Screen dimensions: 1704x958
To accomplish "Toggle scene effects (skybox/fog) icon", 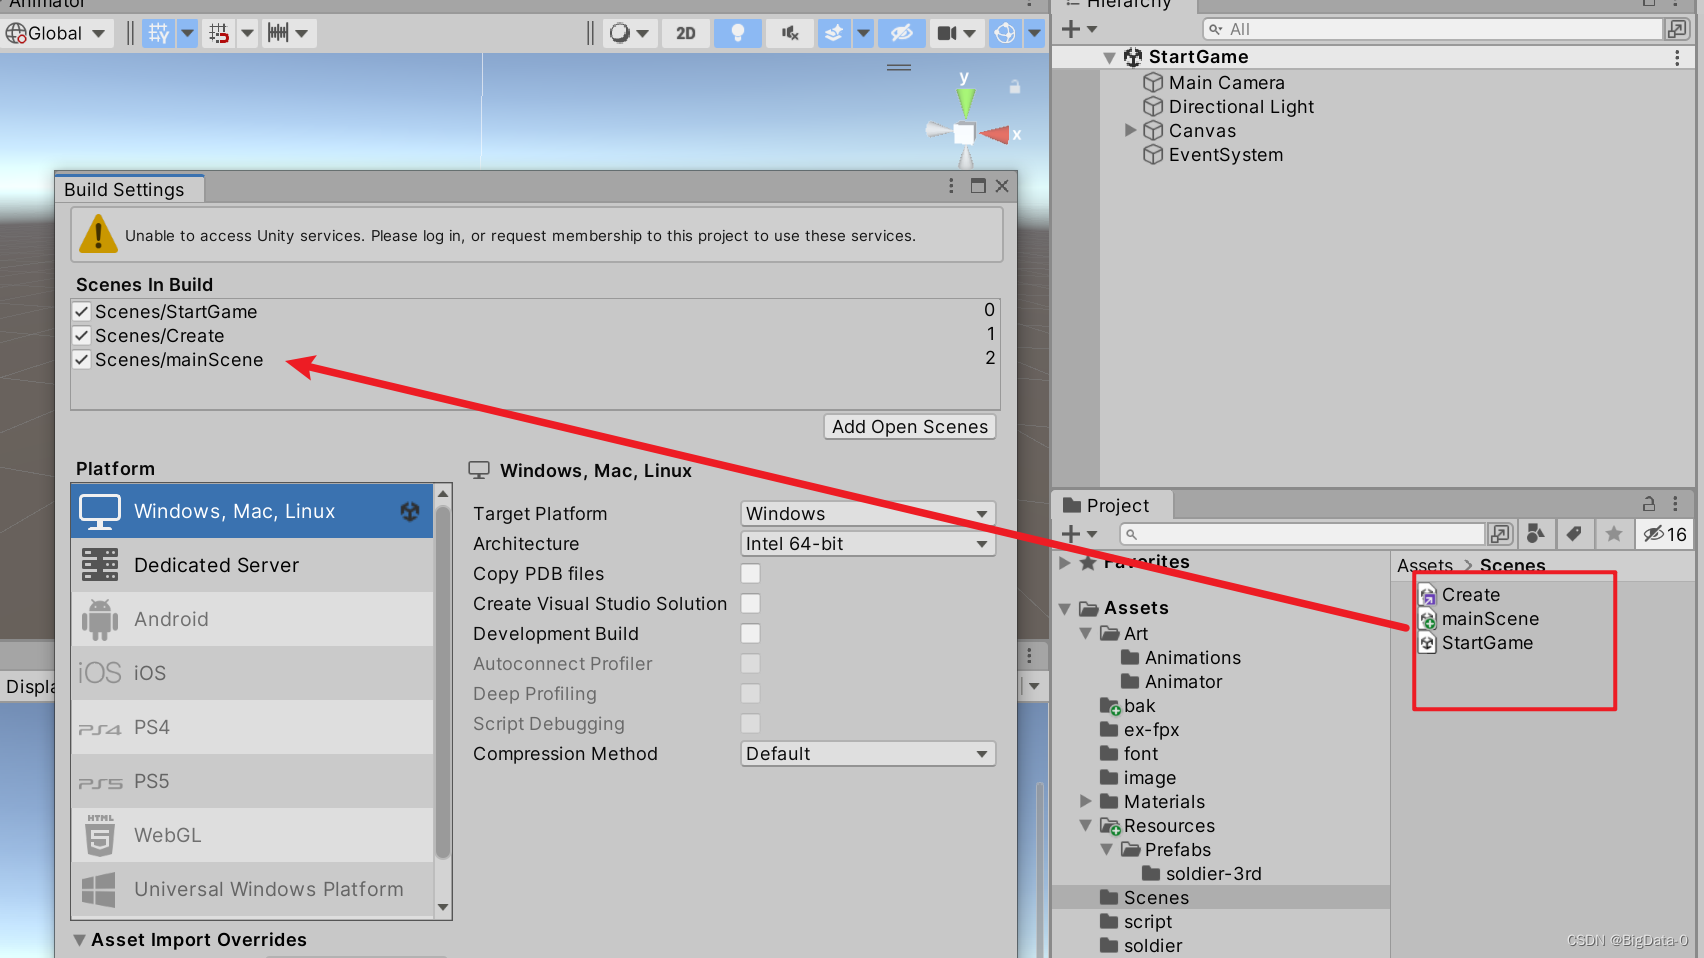I will 833,33.
